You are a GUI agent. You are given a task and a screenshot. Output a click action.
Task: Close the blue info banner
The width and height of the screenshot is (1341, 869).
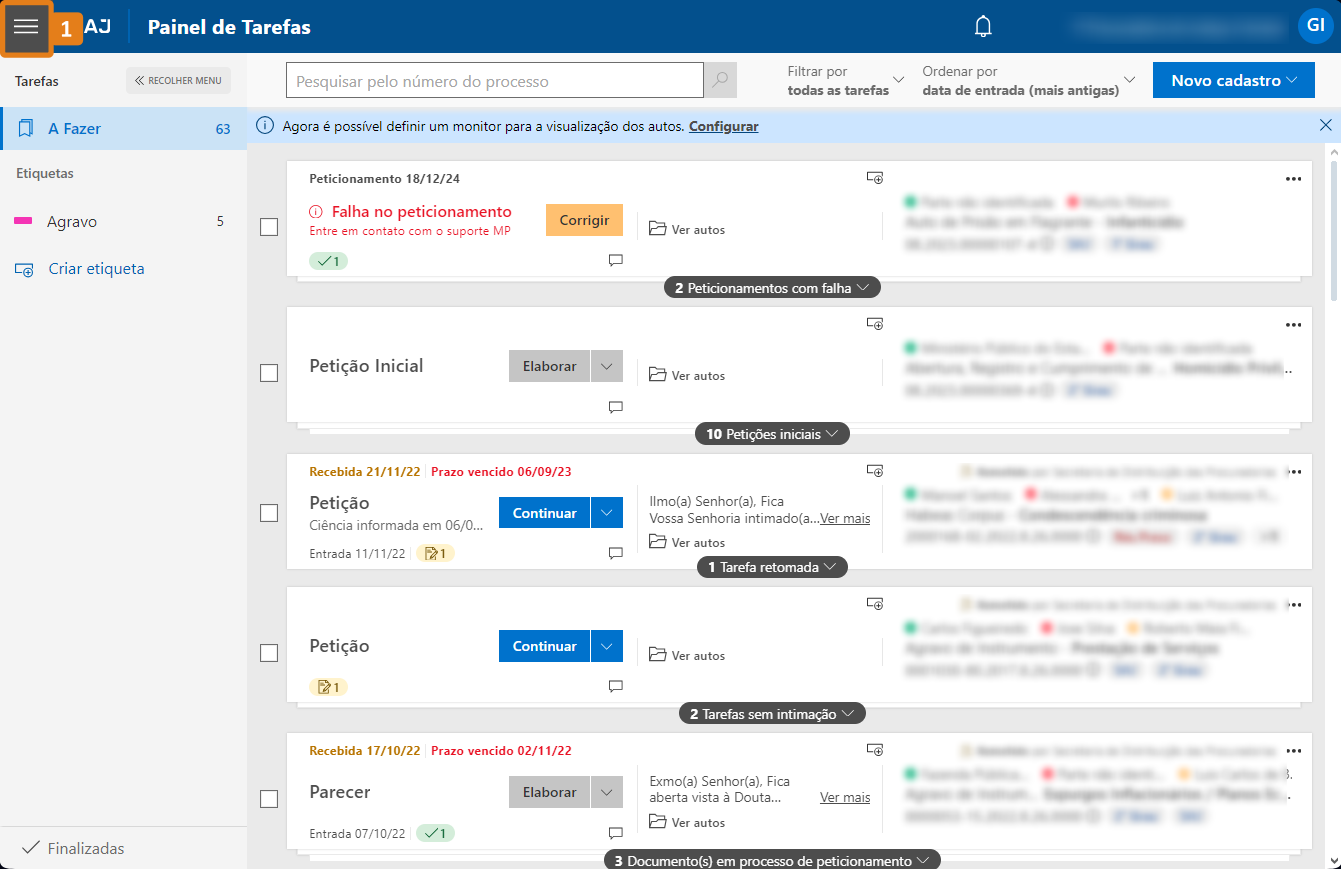pyautogui.click(x=1325, y=126)
